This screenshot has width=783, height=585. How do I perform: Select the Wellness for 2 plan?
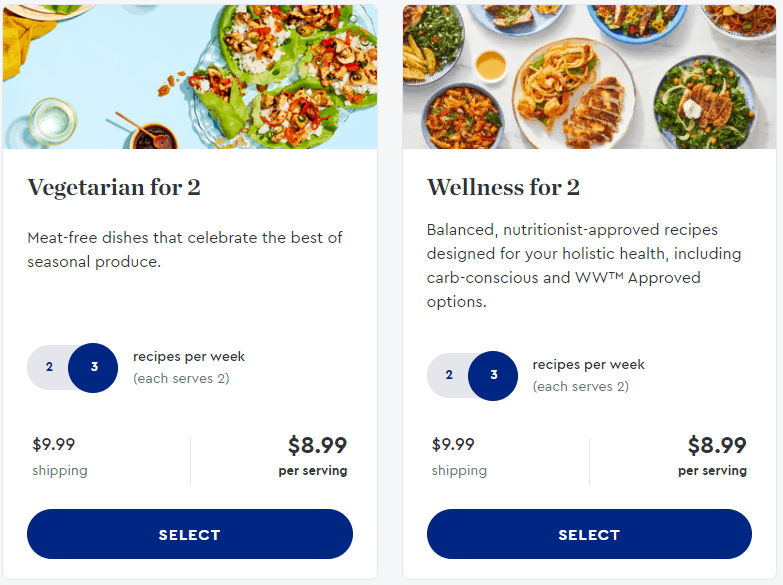tap(589, 534)
